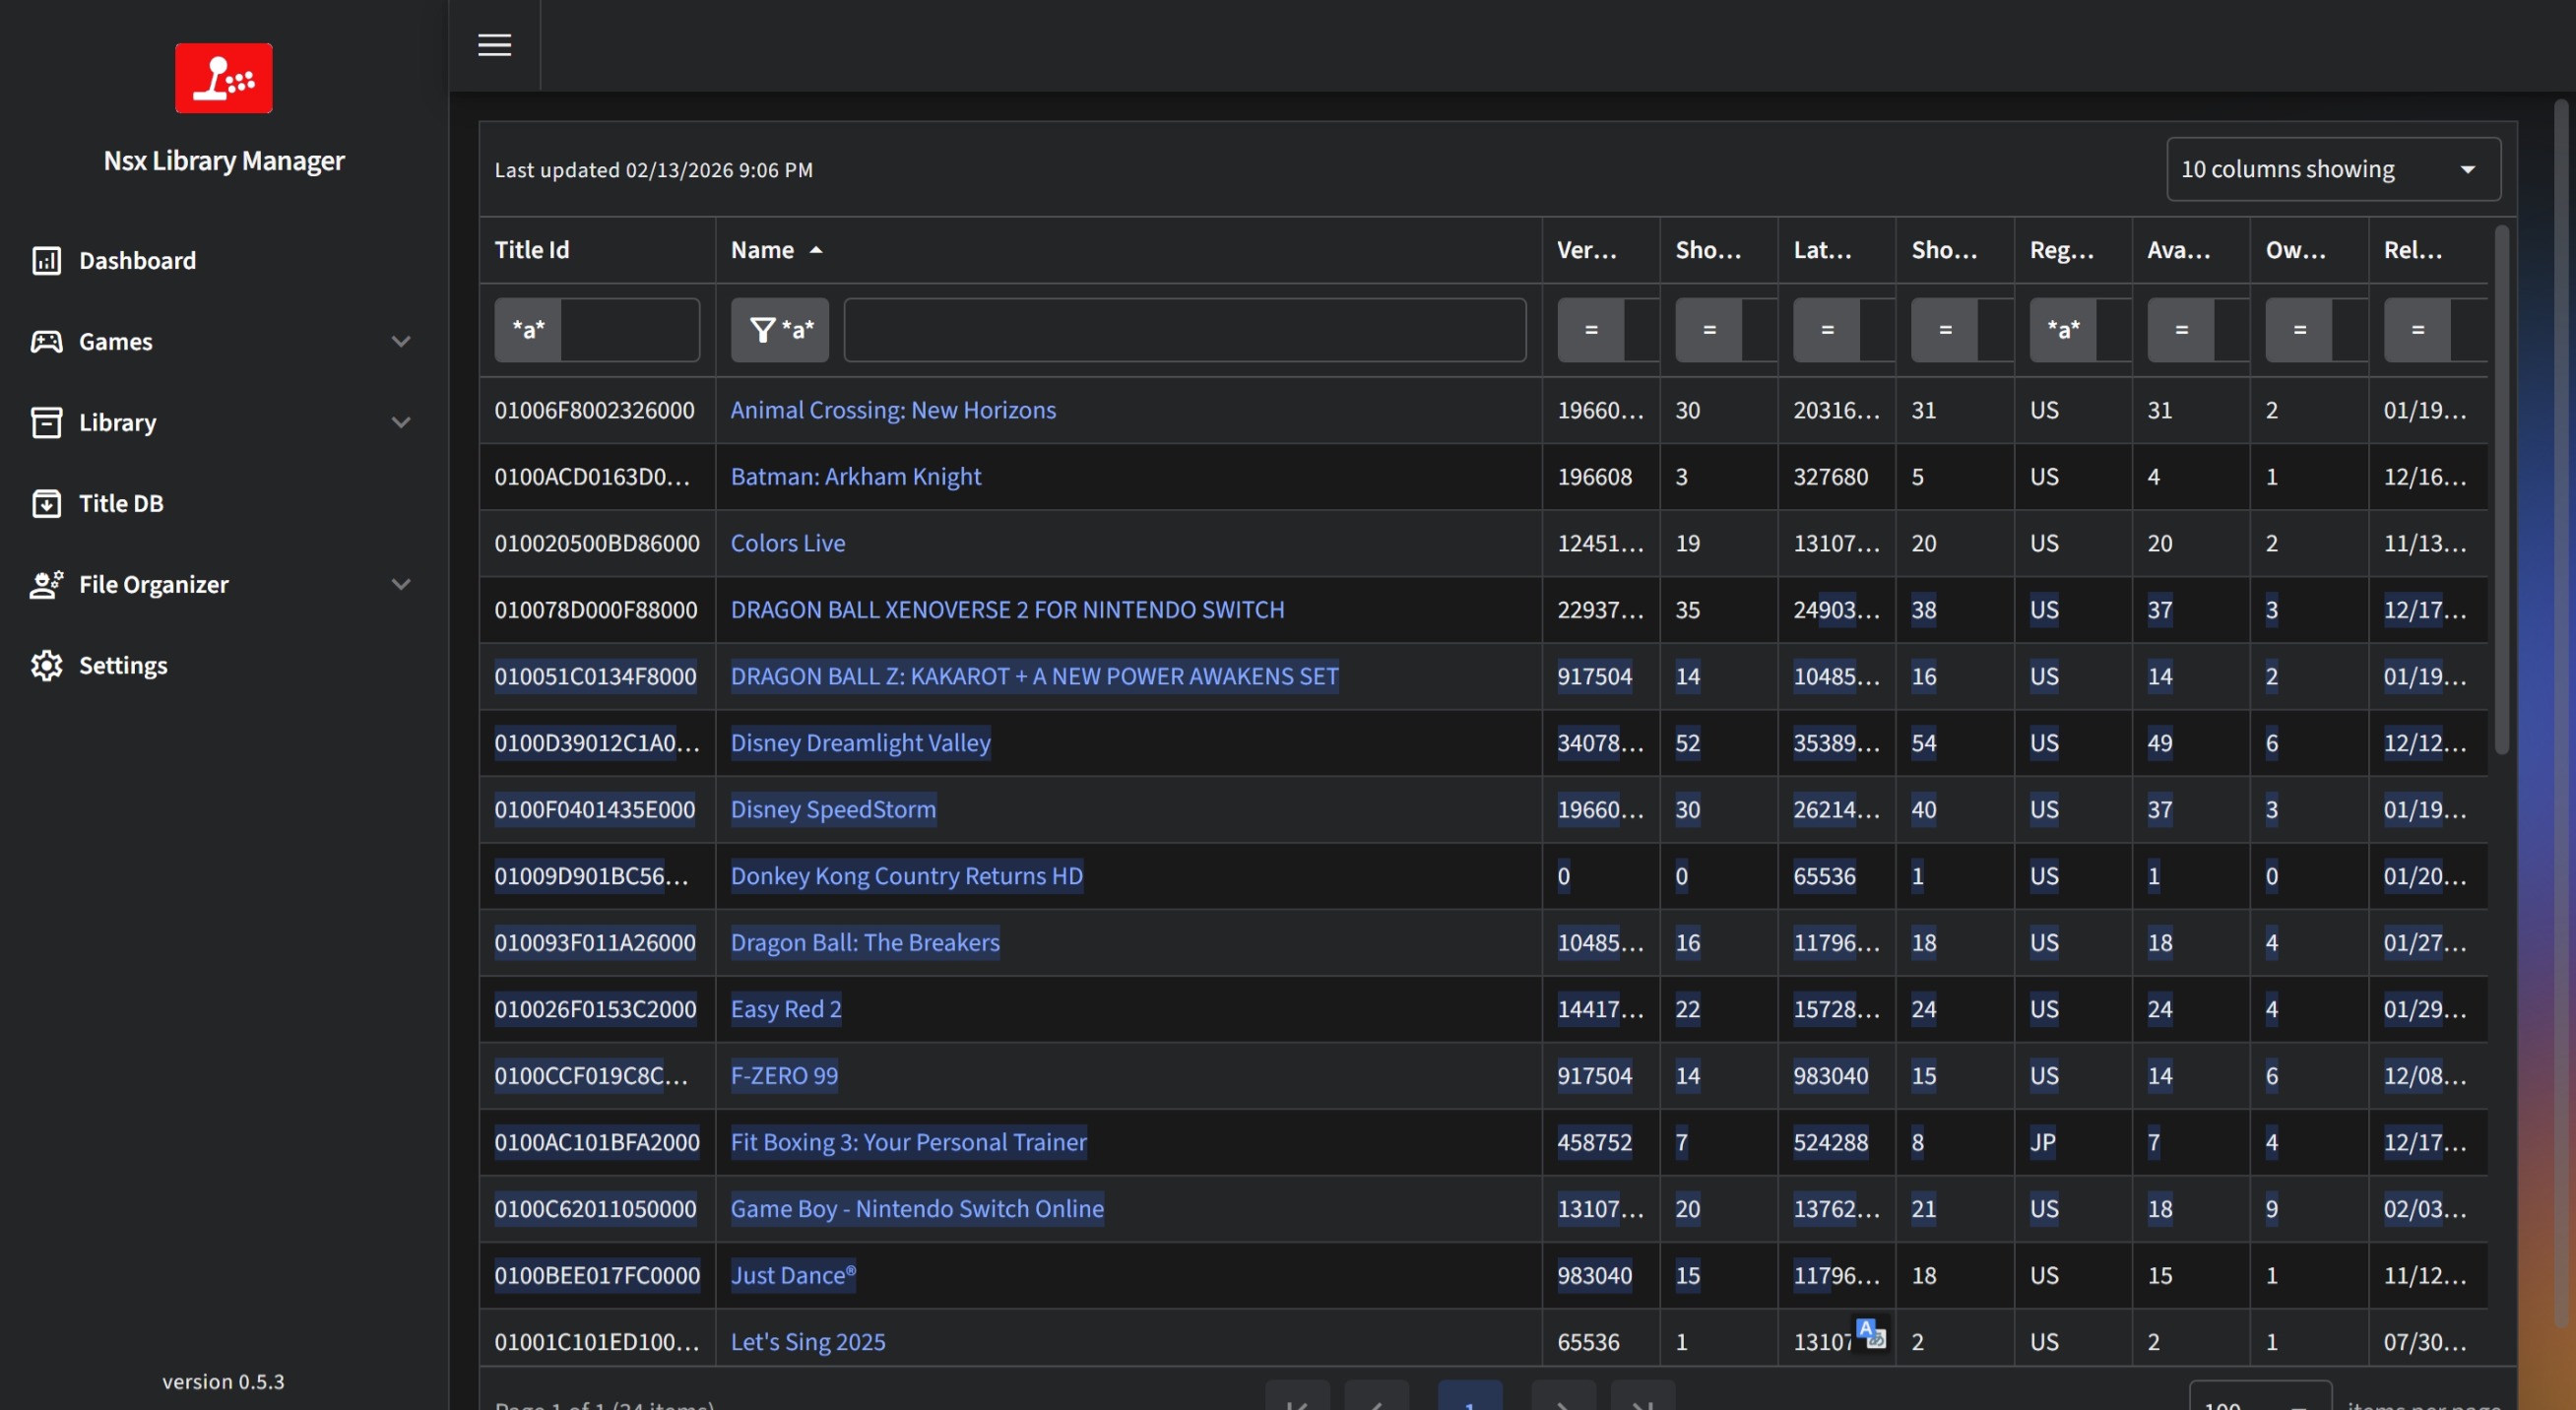Open the Ava... column filter operator
This screenshot has height=1410, width=2576.
click(2180, 330)
